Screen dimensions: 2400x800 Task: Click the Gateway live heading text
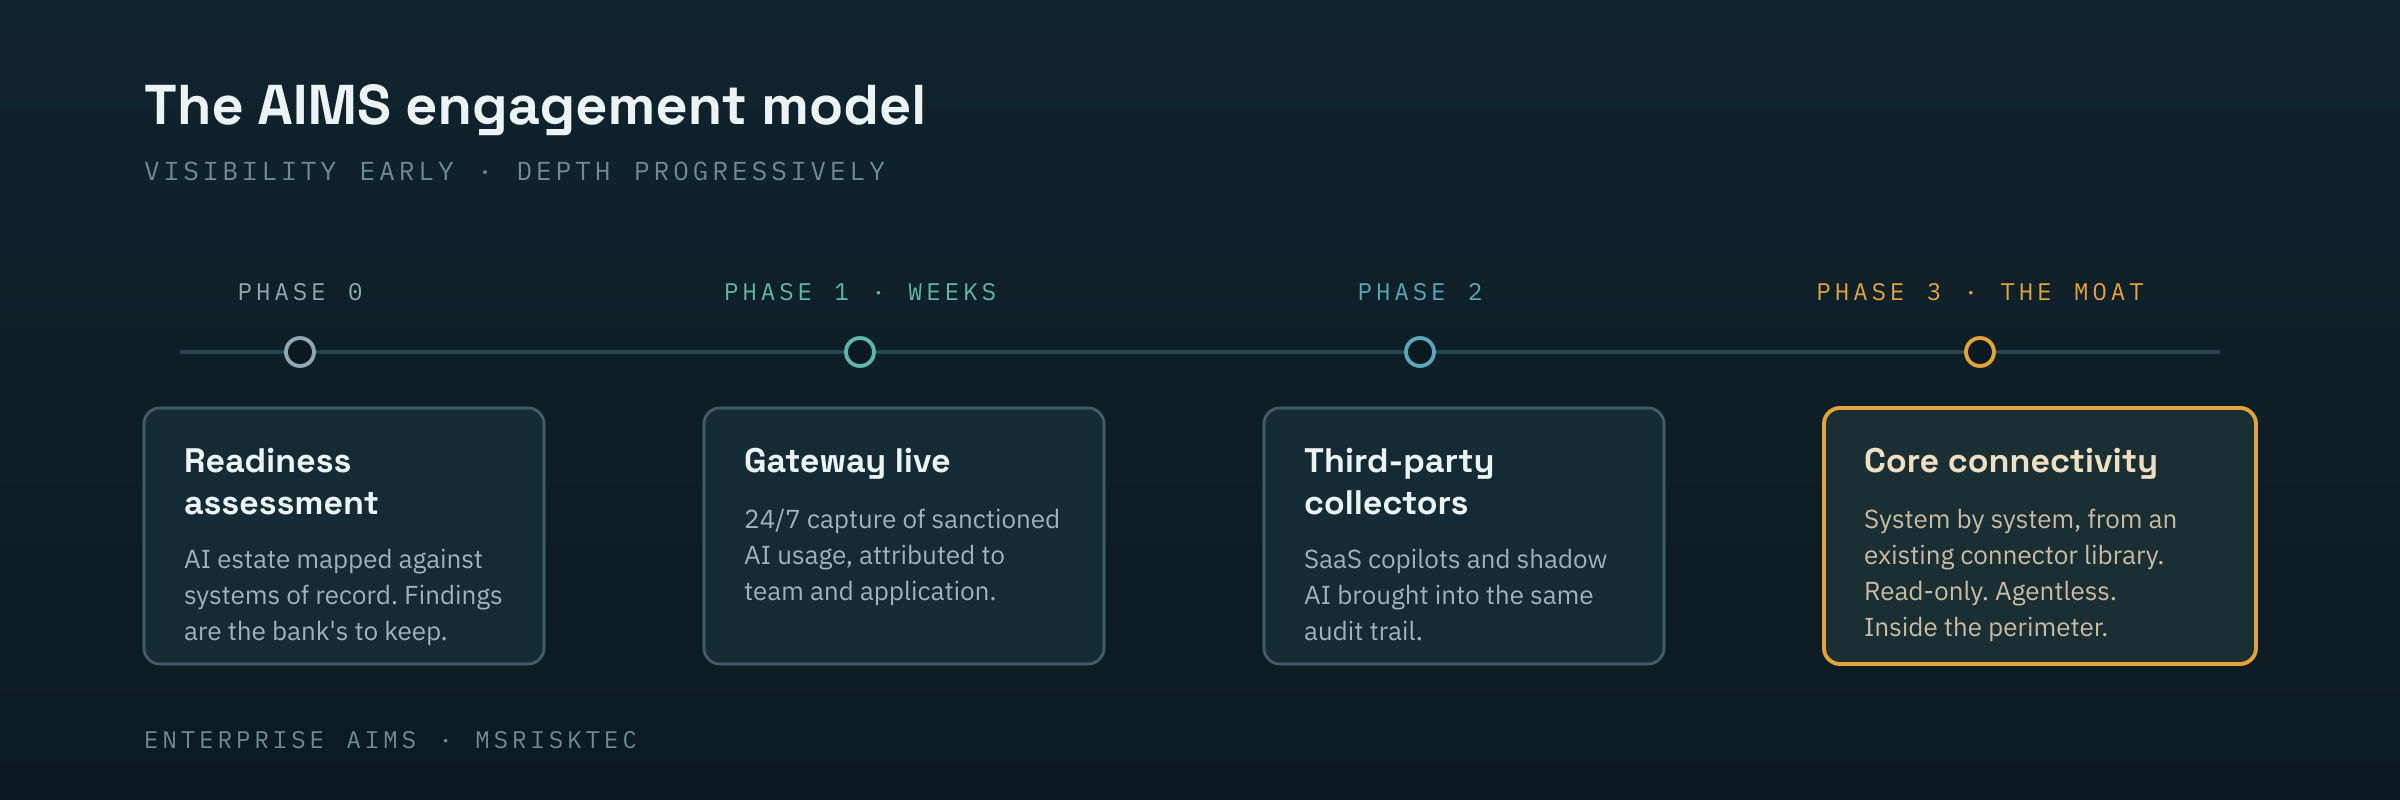(847, 461)
